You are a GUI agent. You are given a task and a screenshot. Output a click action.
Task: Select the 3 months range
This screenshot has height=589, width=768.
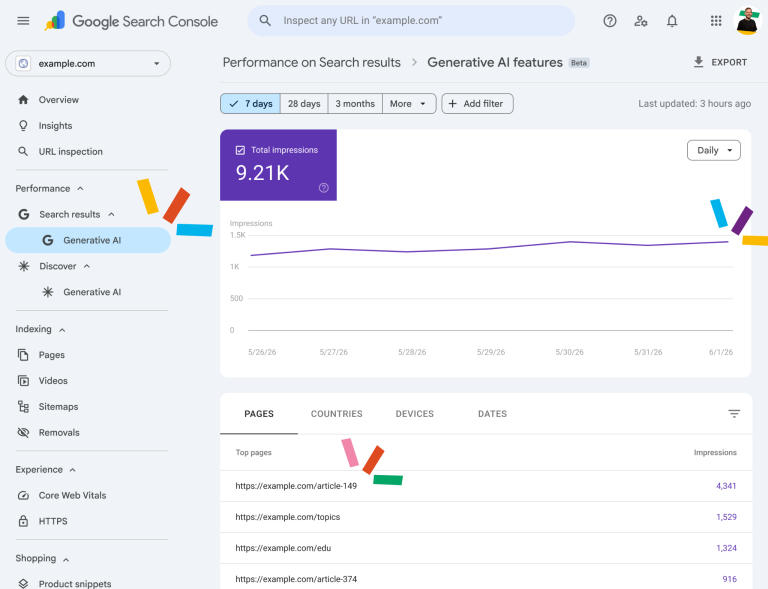pos(355,103)
